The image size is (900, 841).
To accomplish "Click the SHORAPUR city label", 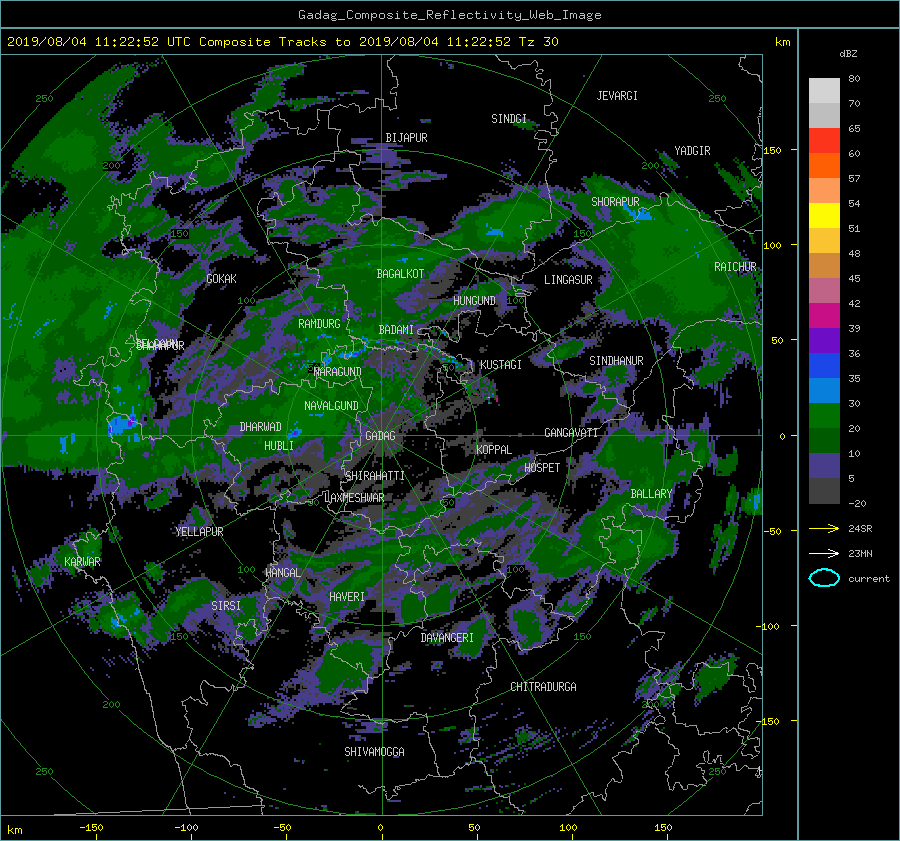I will coord(615,202).
